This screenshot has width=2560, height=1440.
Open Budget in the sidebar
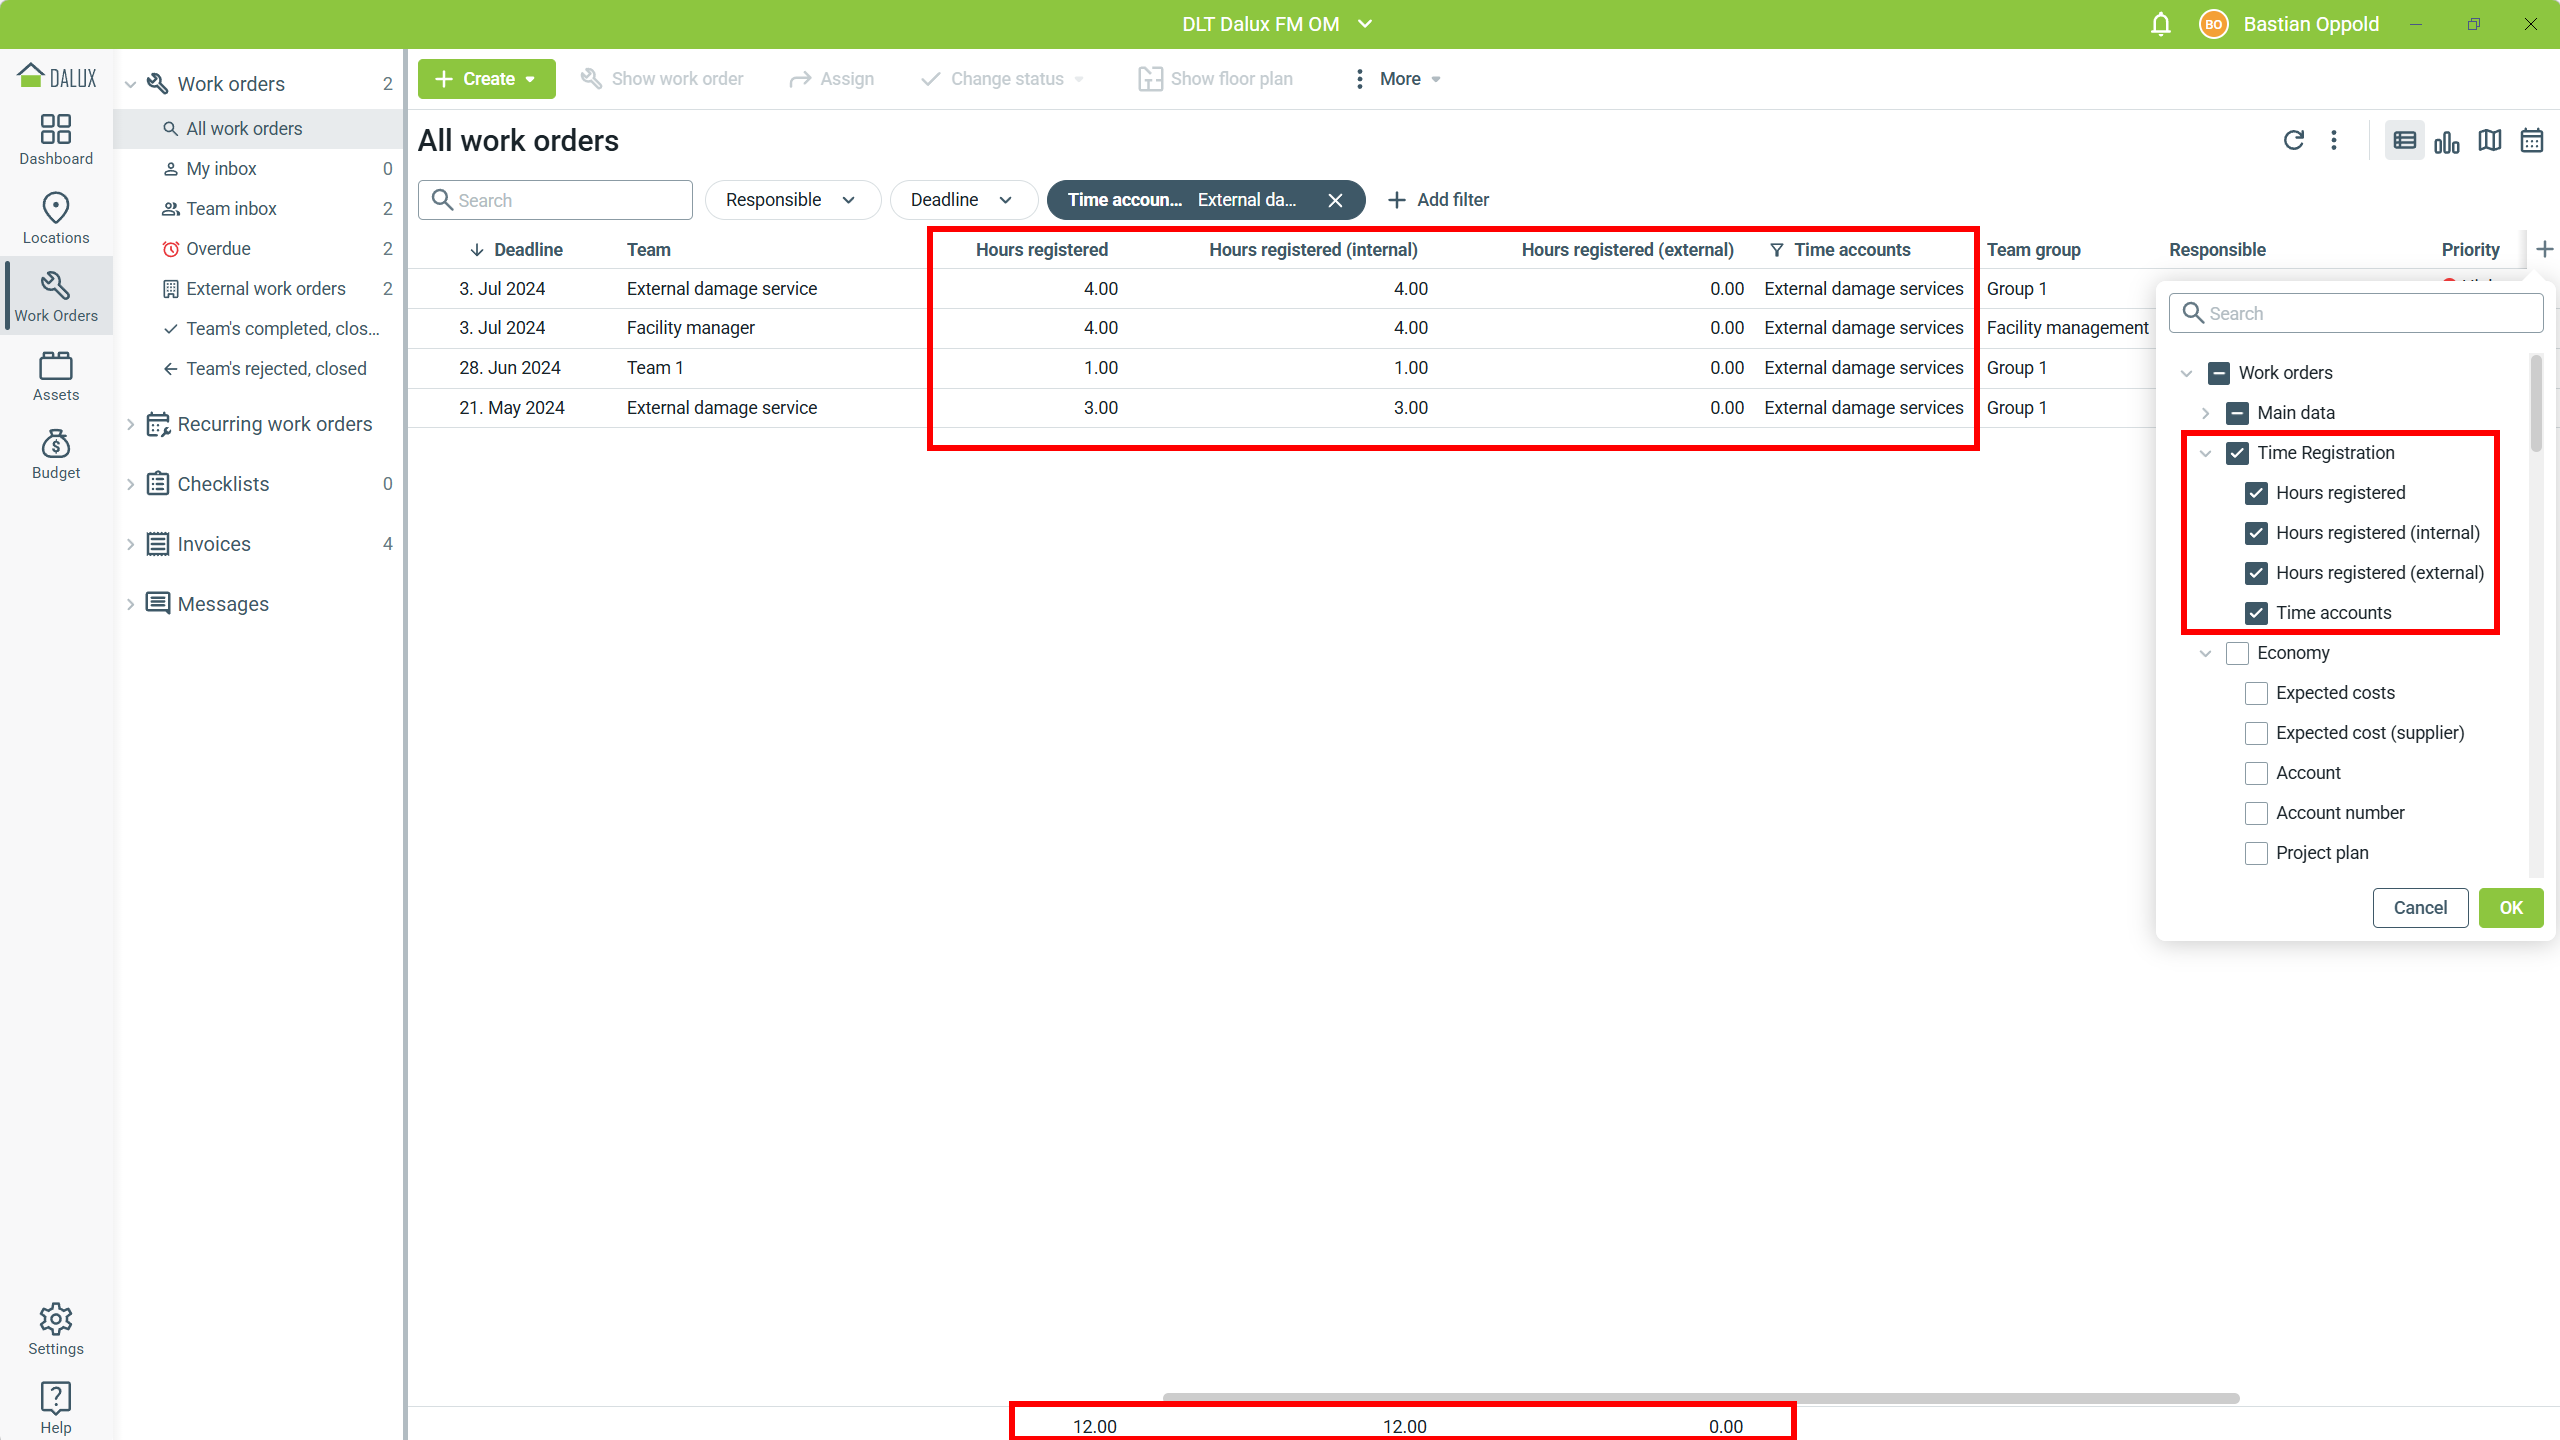(x=56, y=454)
